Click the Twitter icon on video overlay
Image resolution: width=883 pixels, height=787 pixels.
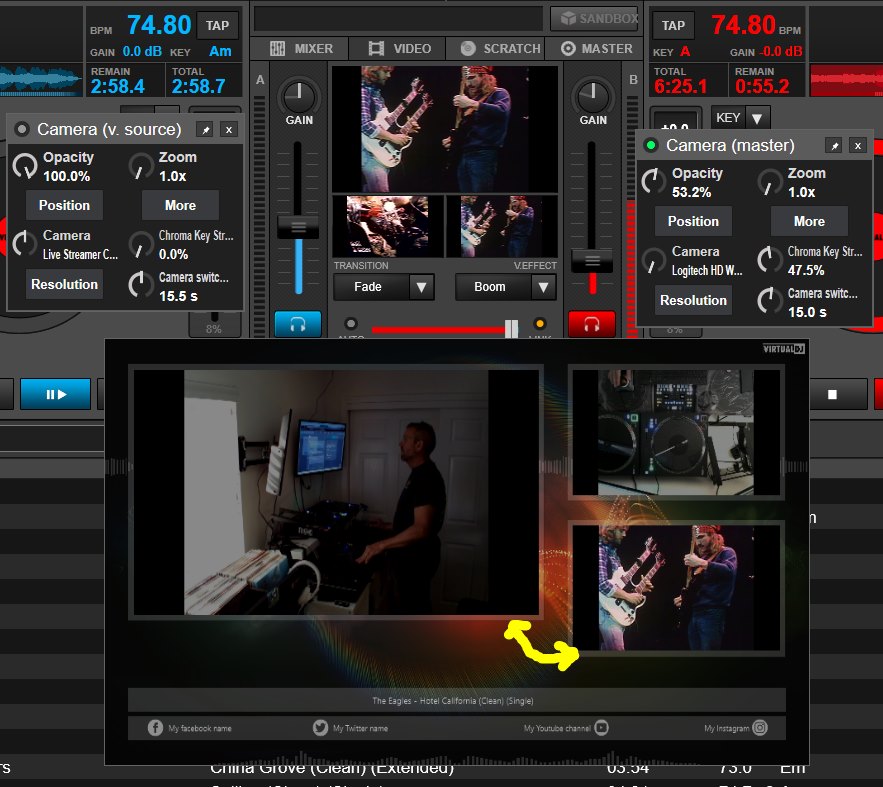click(320, 727)
